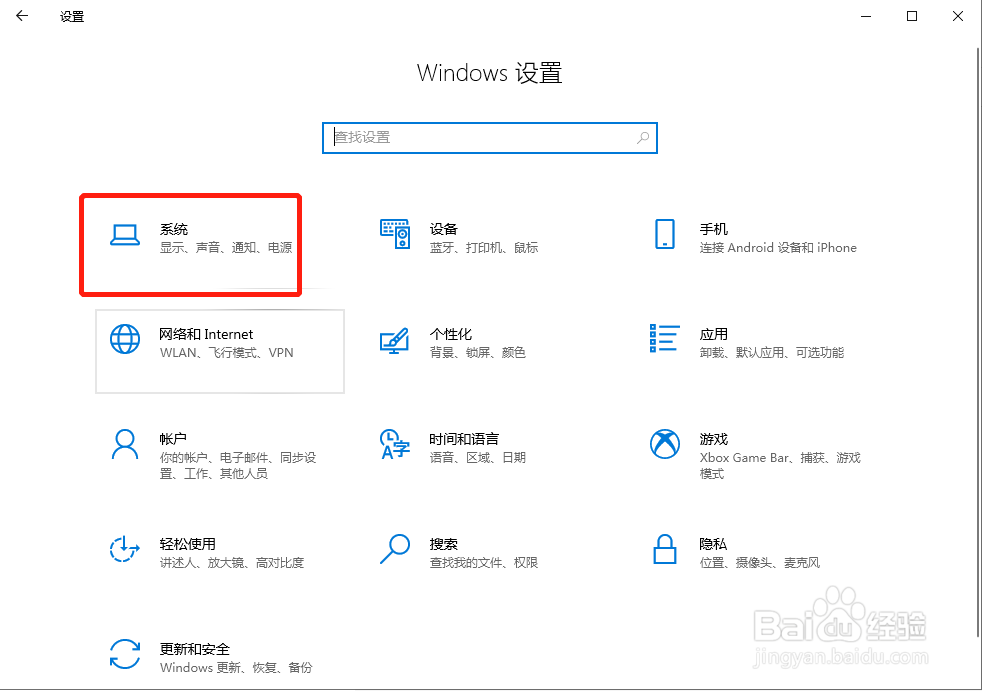Viewport: 982px width, 691px height.
Task: Click the text WLAN、飞行模式、VPN
Action: [x=227, y=353]
